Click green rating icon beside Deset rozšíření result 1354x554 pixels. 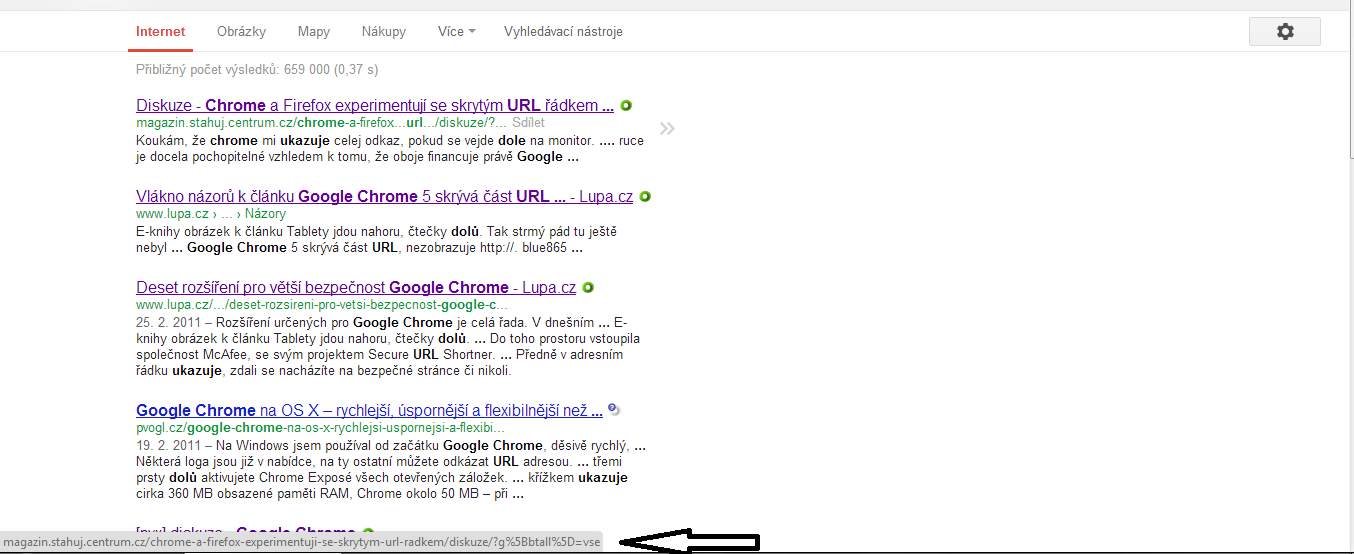588,287
